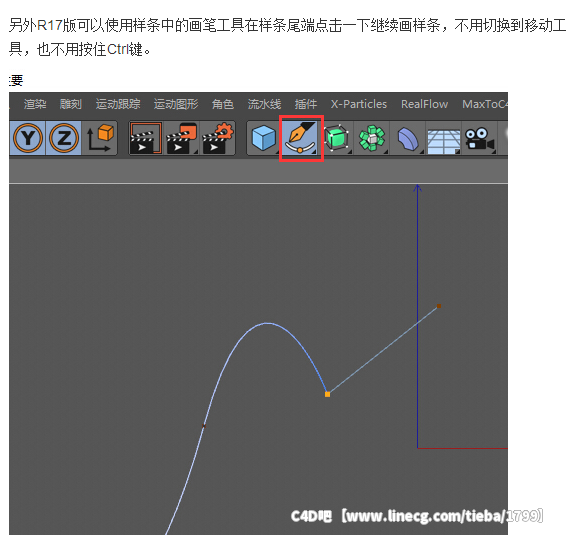
Task: Expand the Pen tool flyout arrow
Action: [x=314, y=152]
